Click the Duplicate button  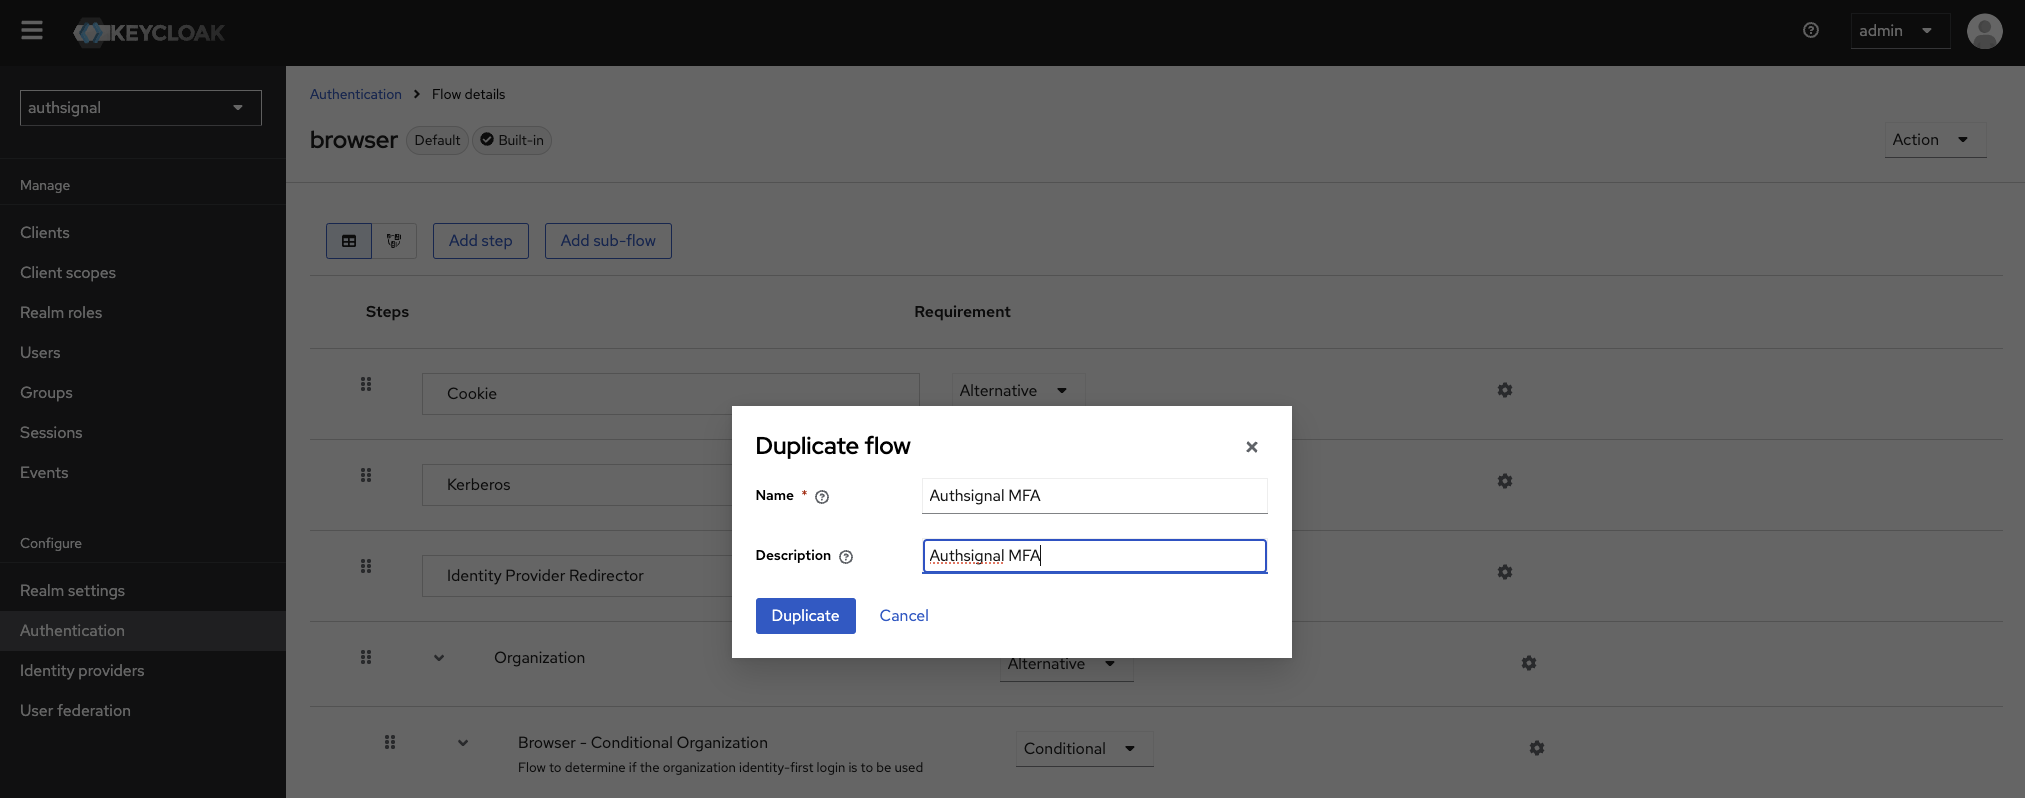(805, 616)
